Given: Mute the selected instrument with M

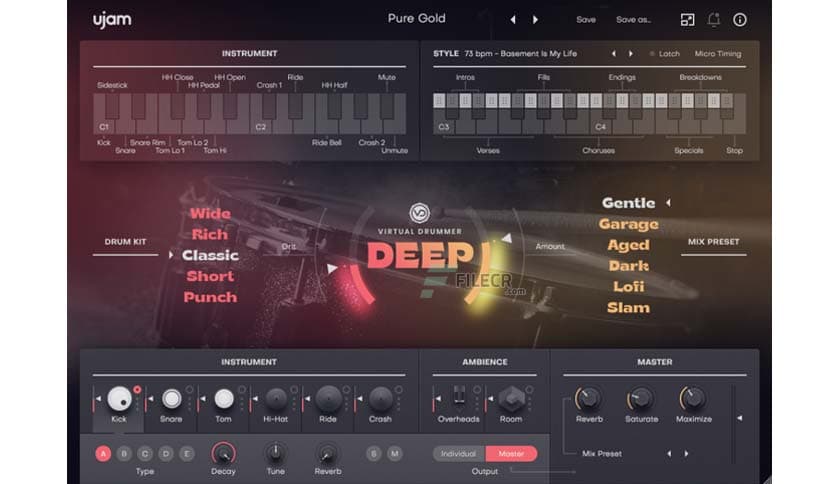Looking at the screenshot, I should [395, 454].
